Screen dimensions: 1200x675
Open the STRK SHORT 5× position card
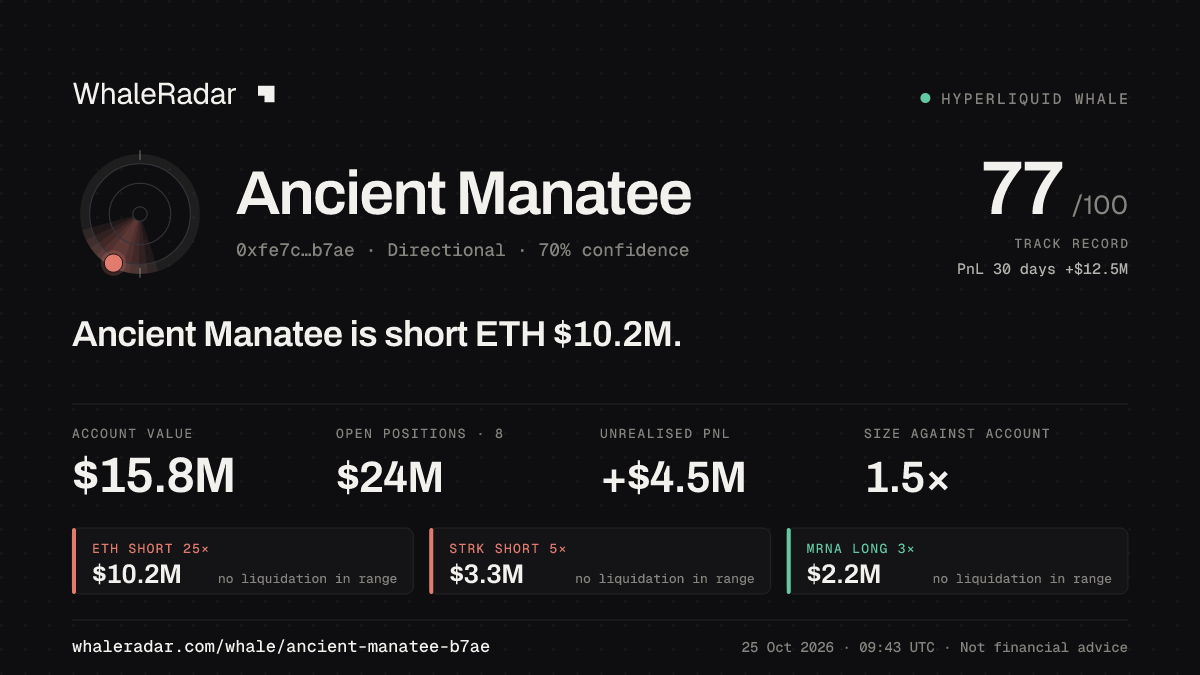tap(600, 561)
